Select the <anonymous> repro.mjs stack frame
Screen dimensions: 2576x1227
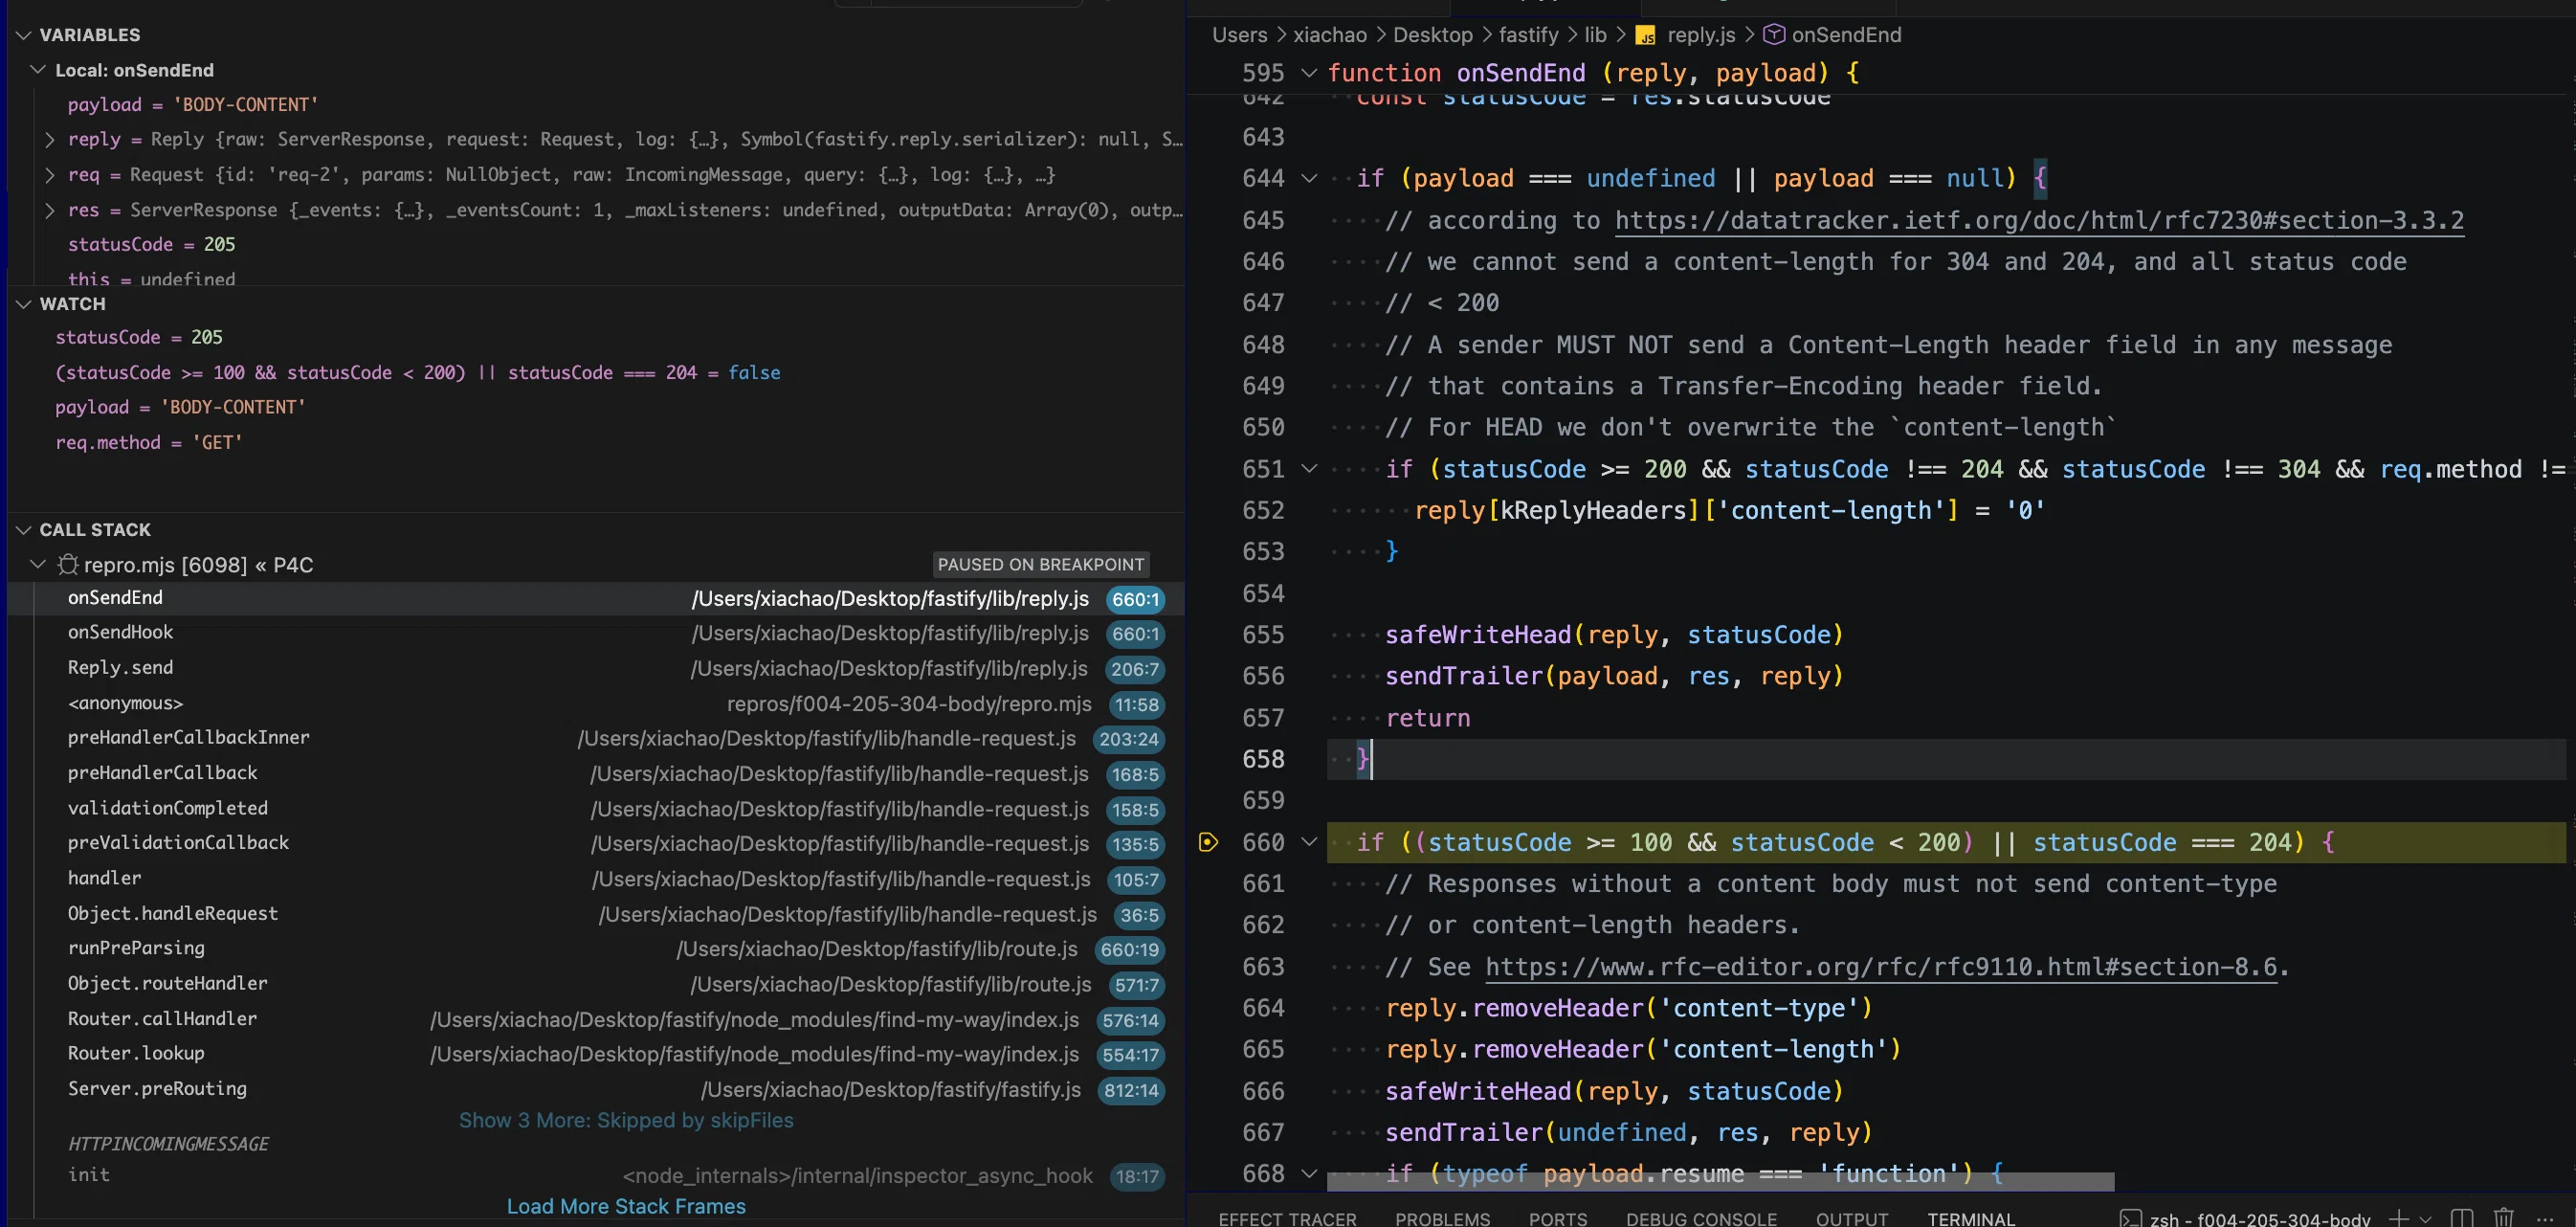[x=596, y=704]
